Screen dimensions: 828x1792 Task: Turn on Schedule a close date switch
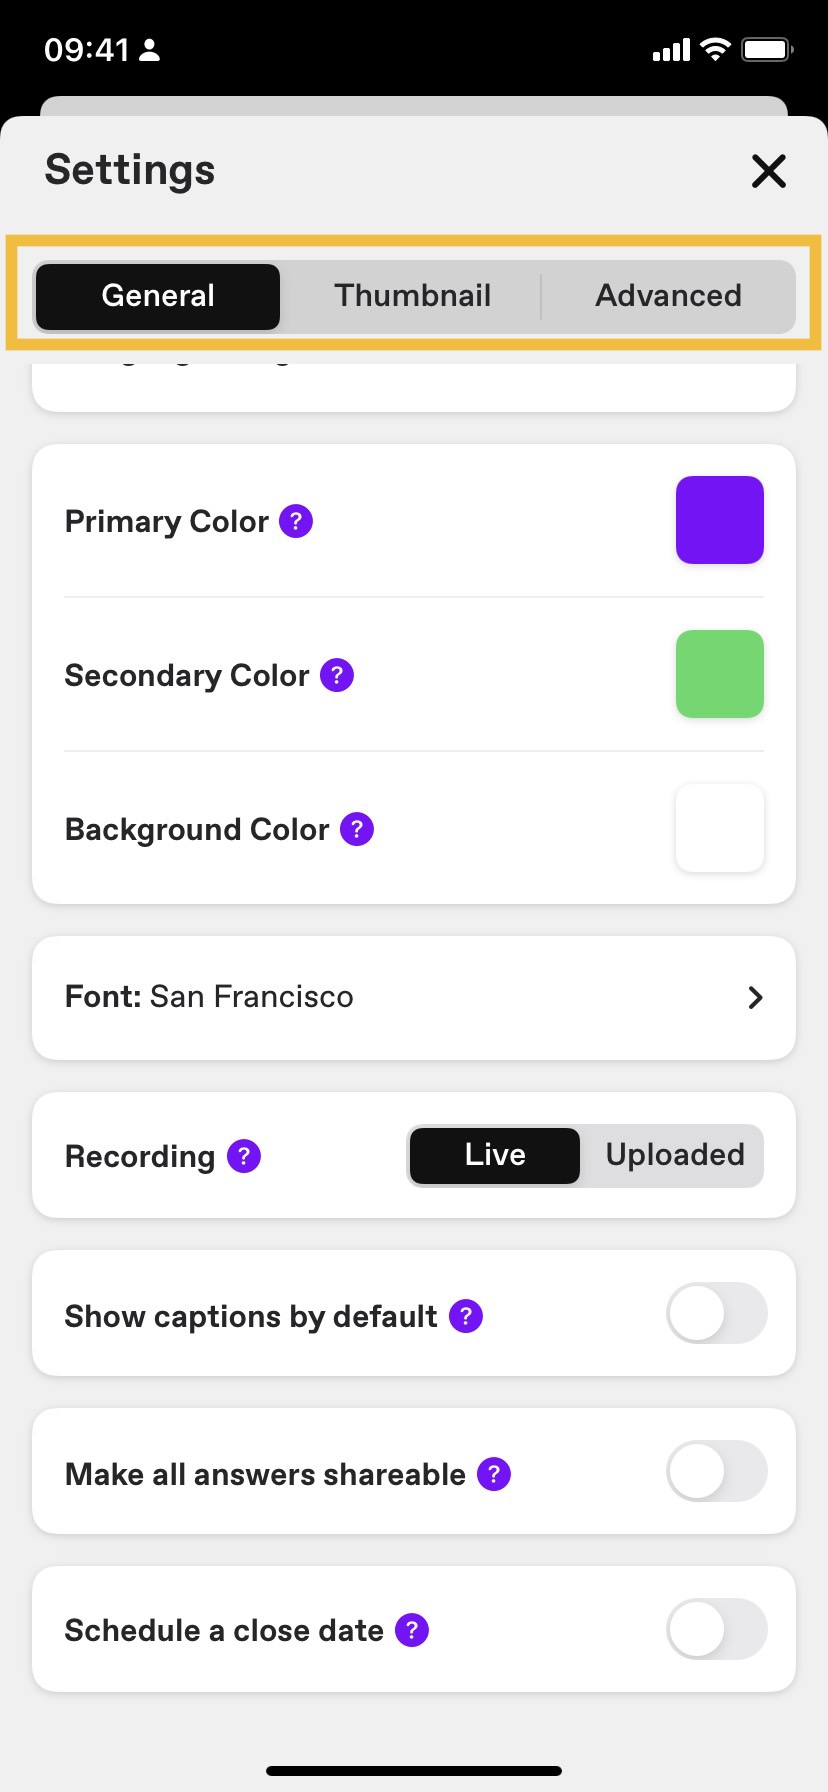[x=717, y=1630]
